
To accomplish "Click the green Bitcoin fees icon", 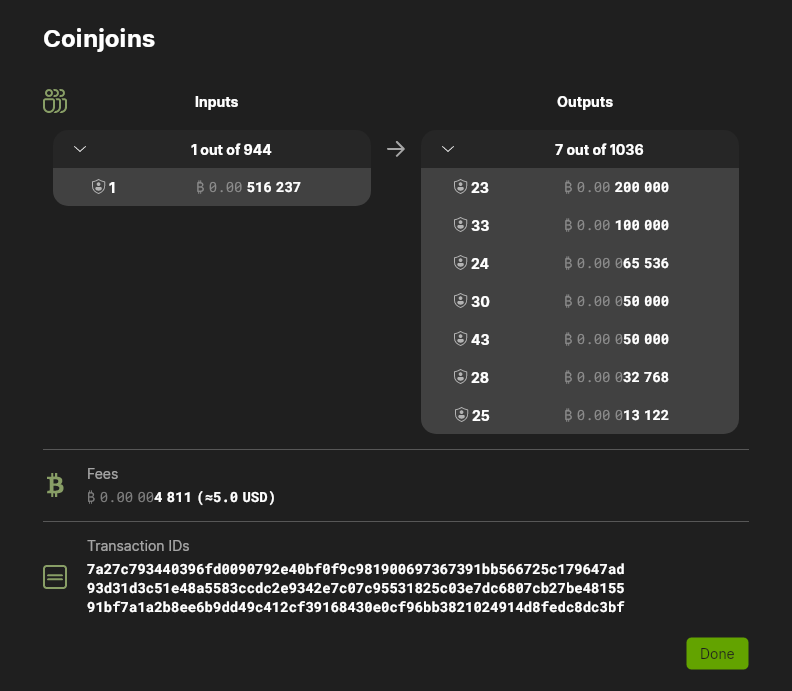I will (55, 485).
